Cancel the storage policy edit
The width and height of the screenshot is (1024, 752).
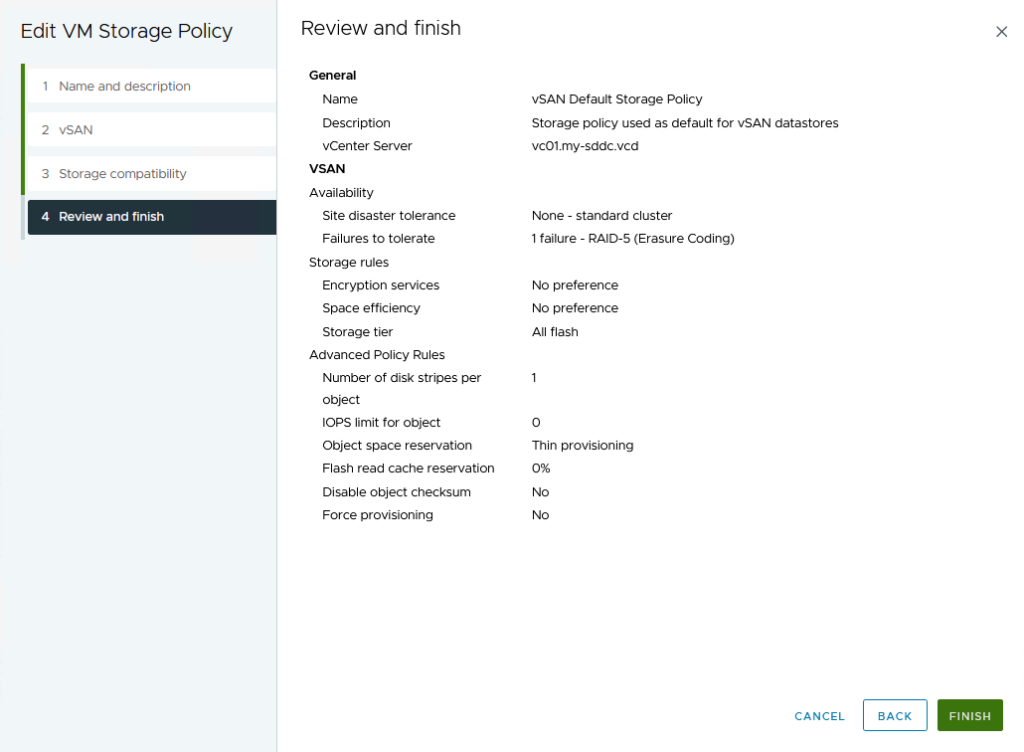(x=819, y=716)
